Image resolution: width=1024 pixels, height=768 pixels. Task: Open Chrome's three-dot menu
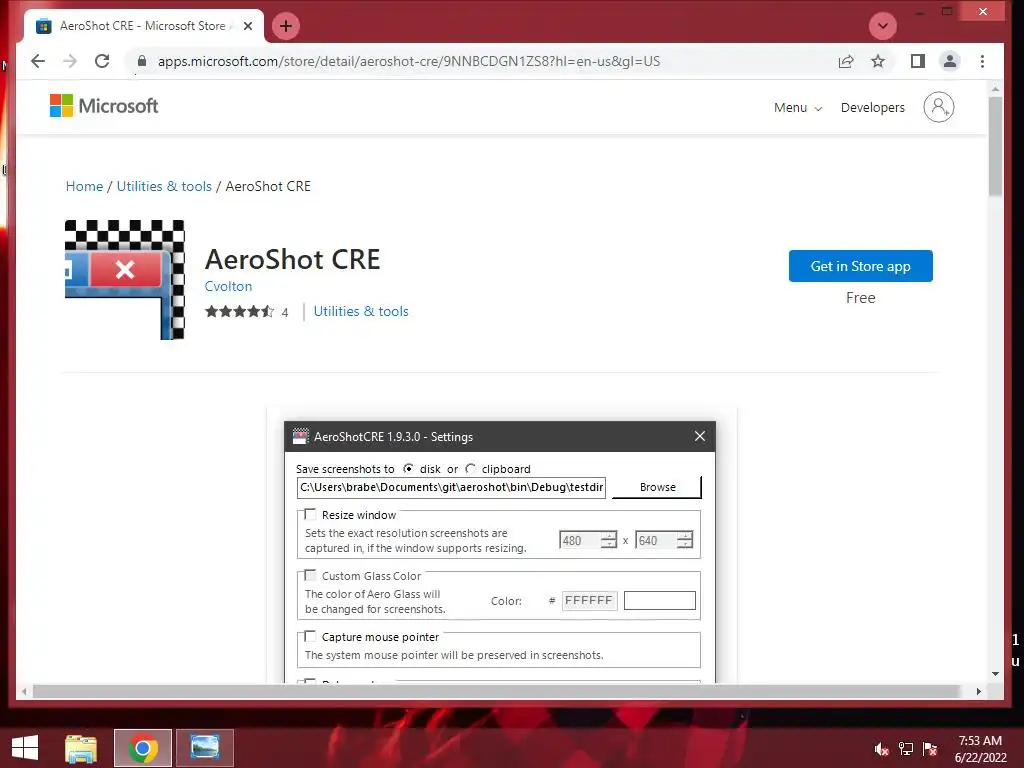coord(982,61)
